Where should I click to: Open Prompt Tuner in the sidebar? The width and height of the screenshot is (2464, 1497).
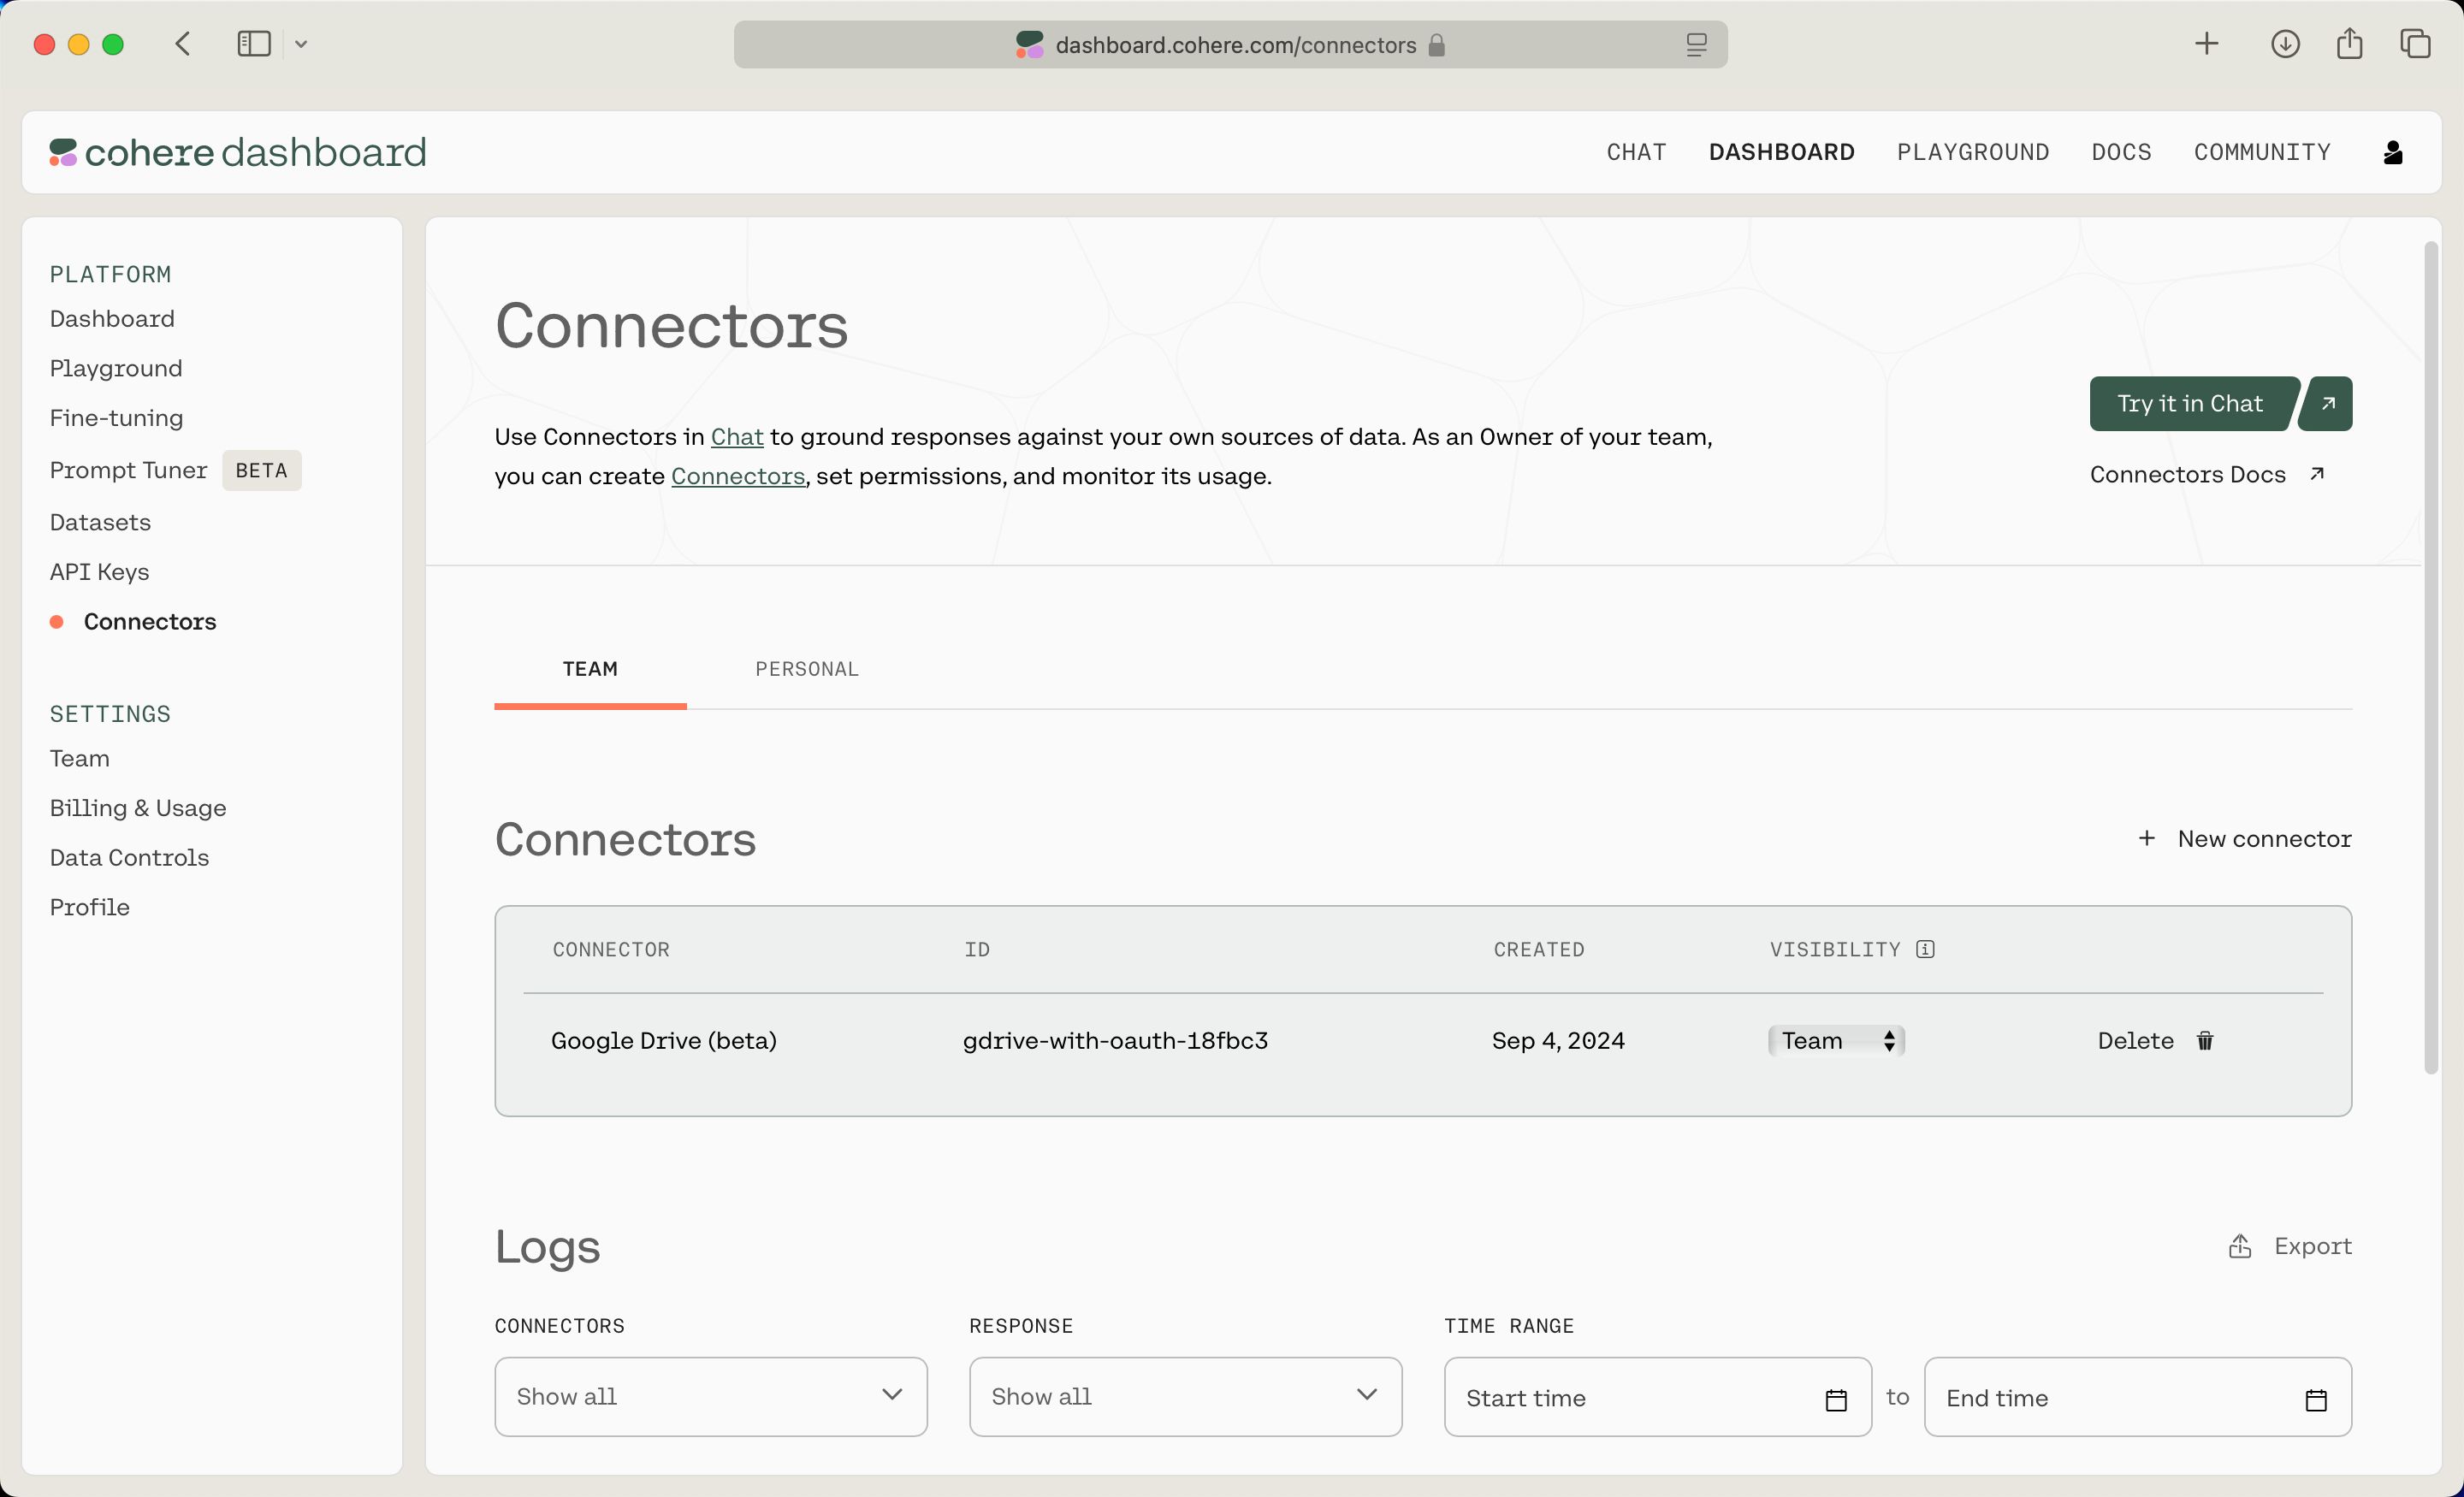click(x=128, y=470)
